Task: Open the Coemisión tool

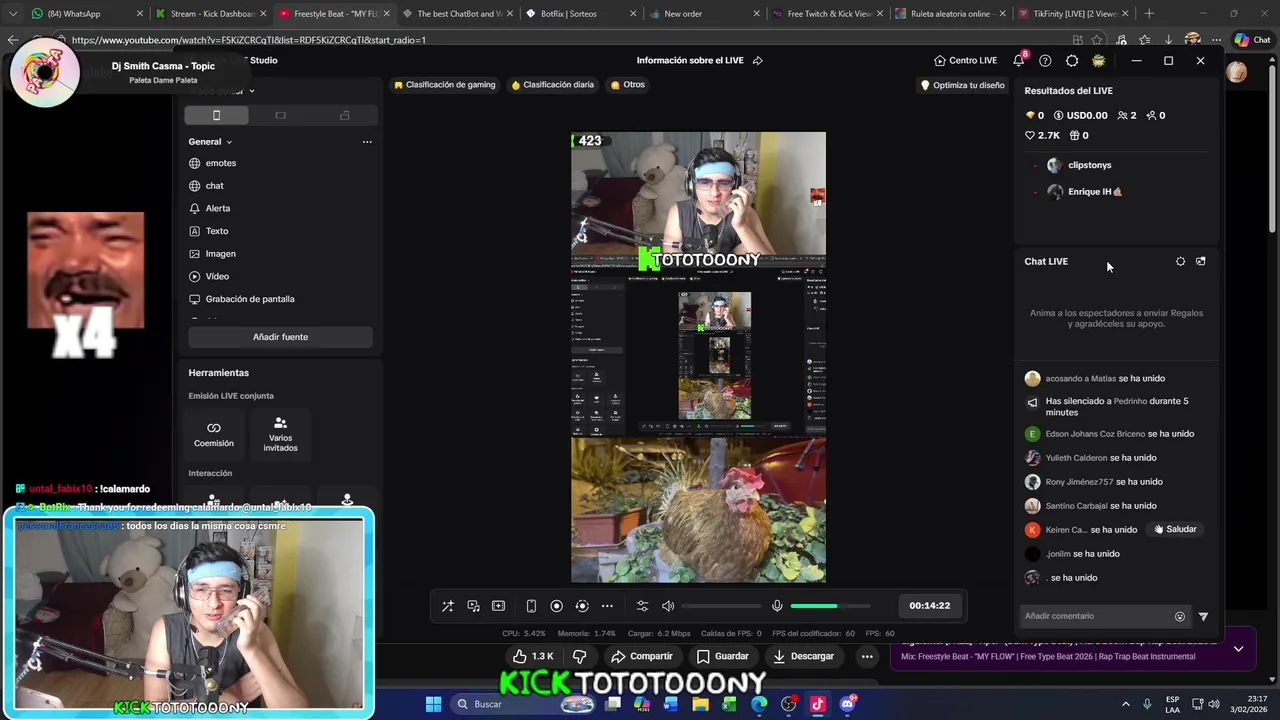Action: pyautogui.click(x=214, y=434)
